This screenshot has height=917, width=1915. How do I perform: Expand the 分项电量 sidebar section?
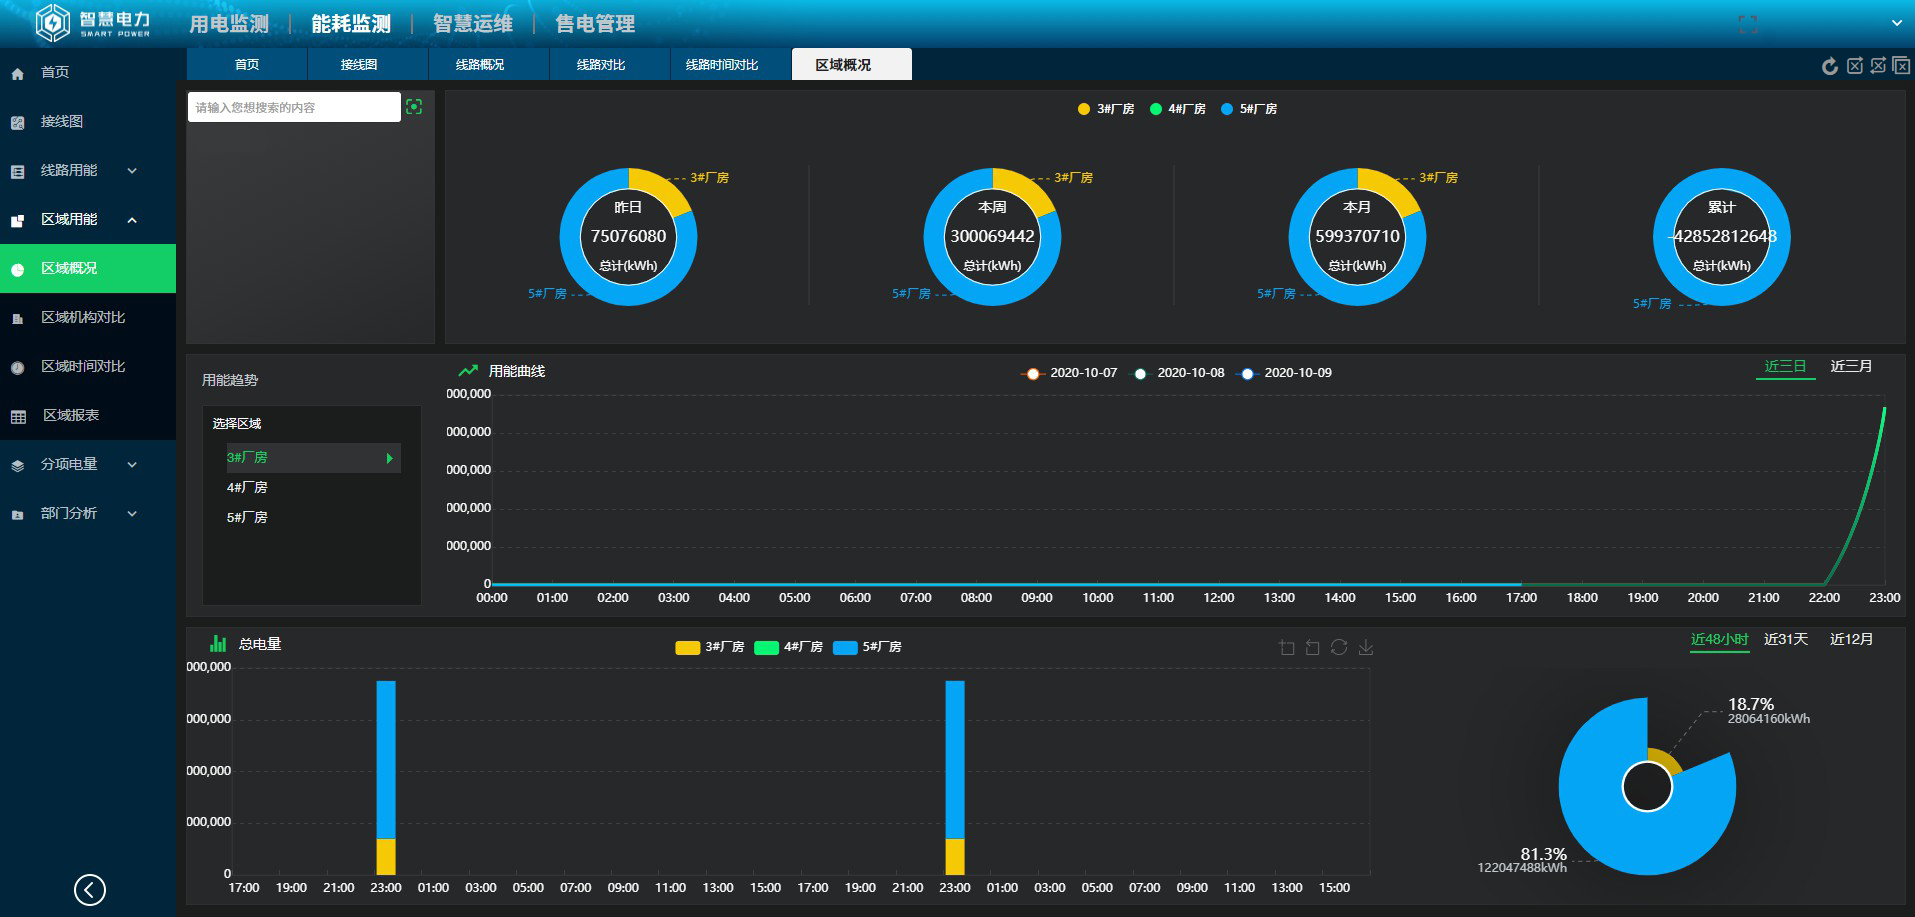pos(88,465)
